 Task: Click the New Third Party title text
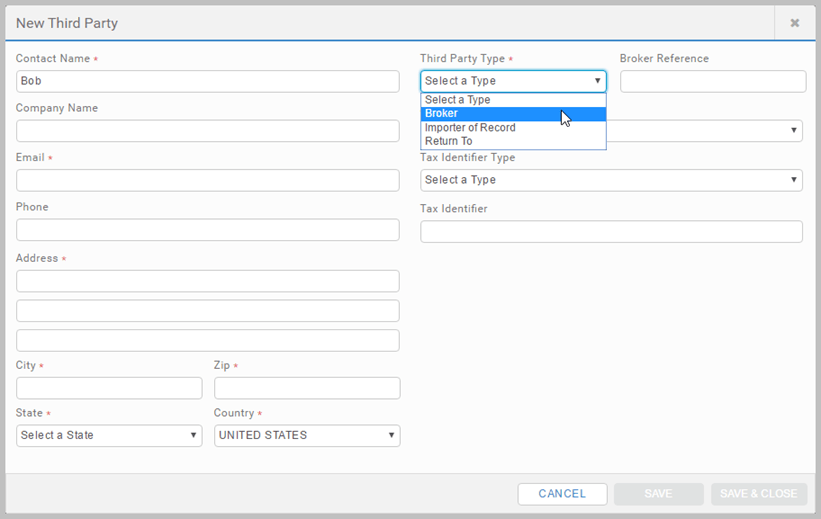click(x=67, y=23)
